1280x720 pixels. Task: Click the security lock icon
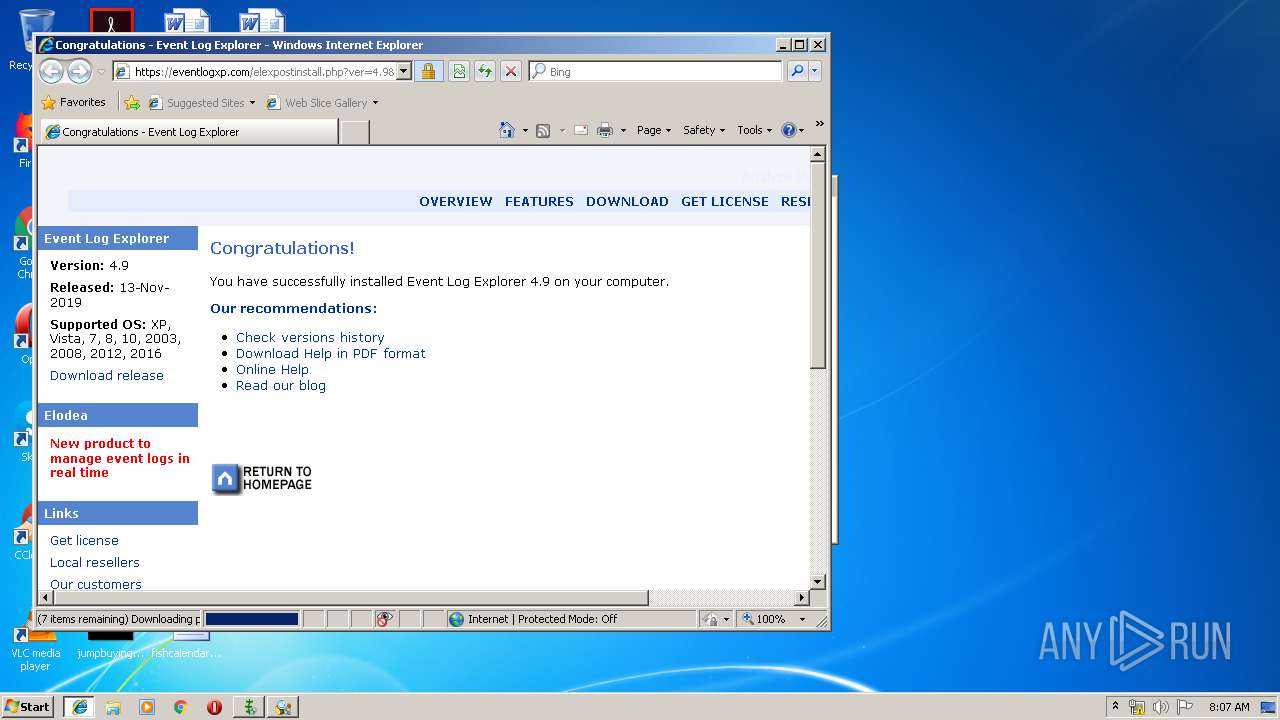[x=428, y=71]
